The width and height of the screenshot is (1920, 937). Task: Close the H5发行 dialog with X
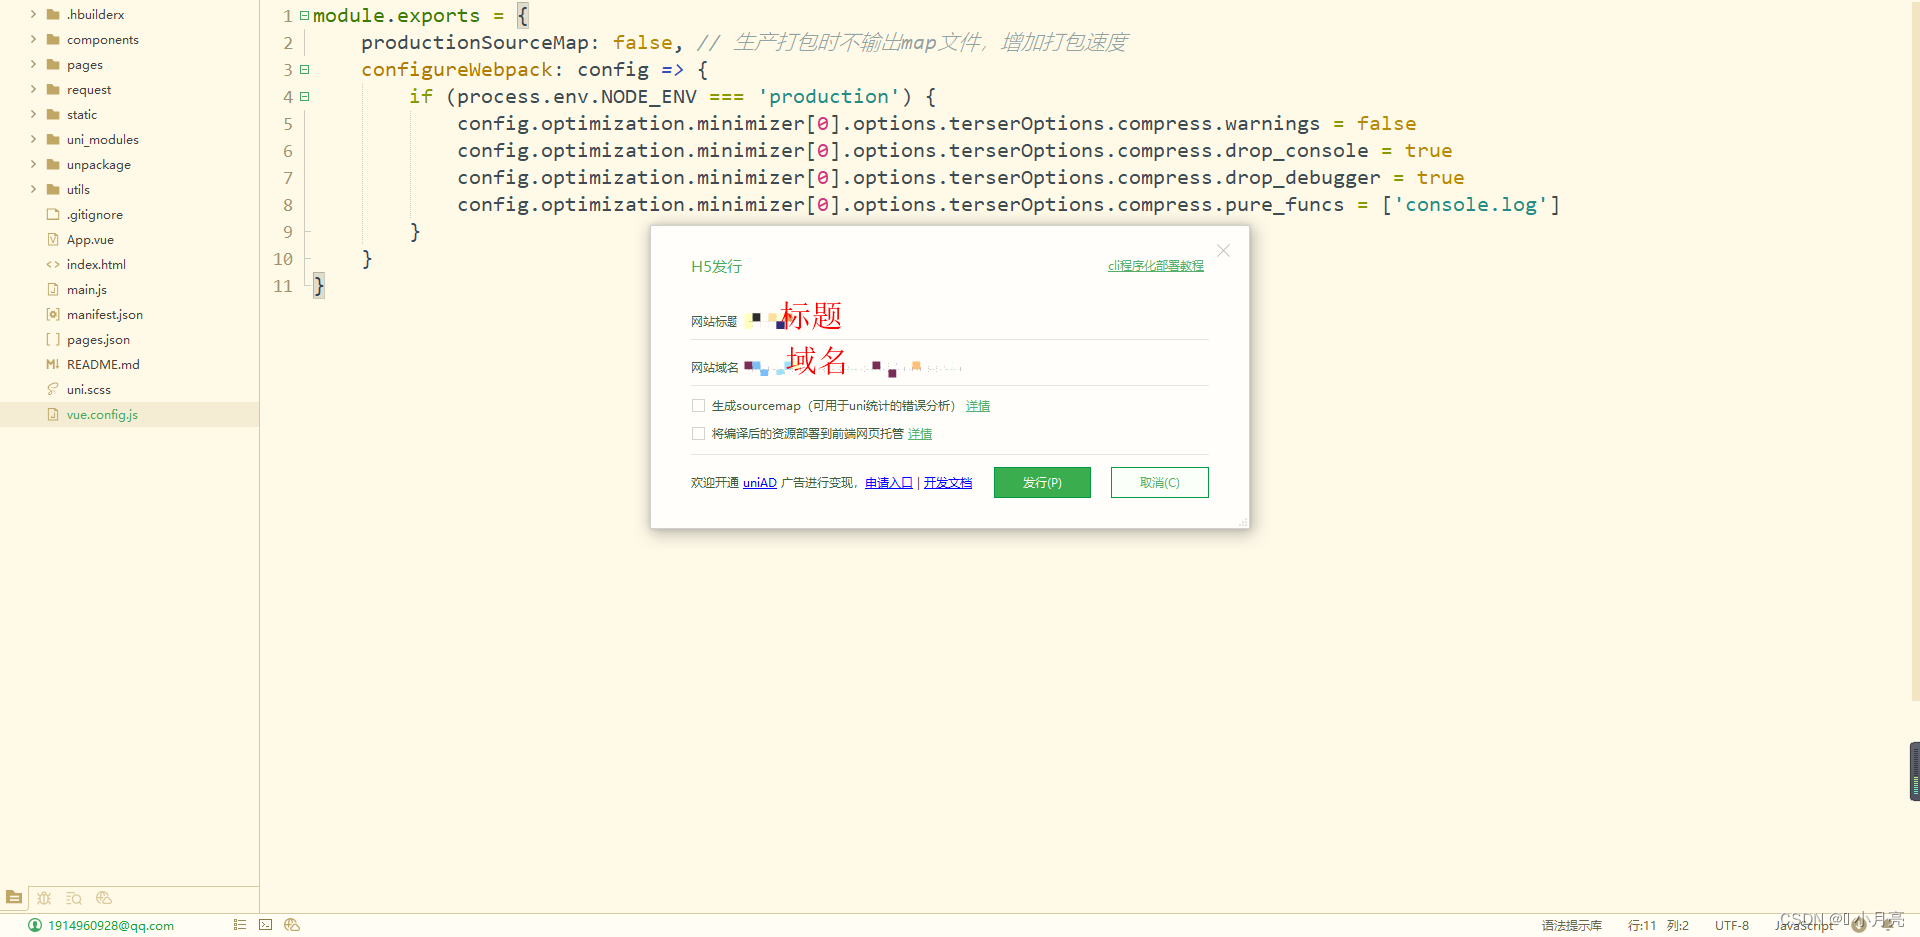pos(1223,251)
